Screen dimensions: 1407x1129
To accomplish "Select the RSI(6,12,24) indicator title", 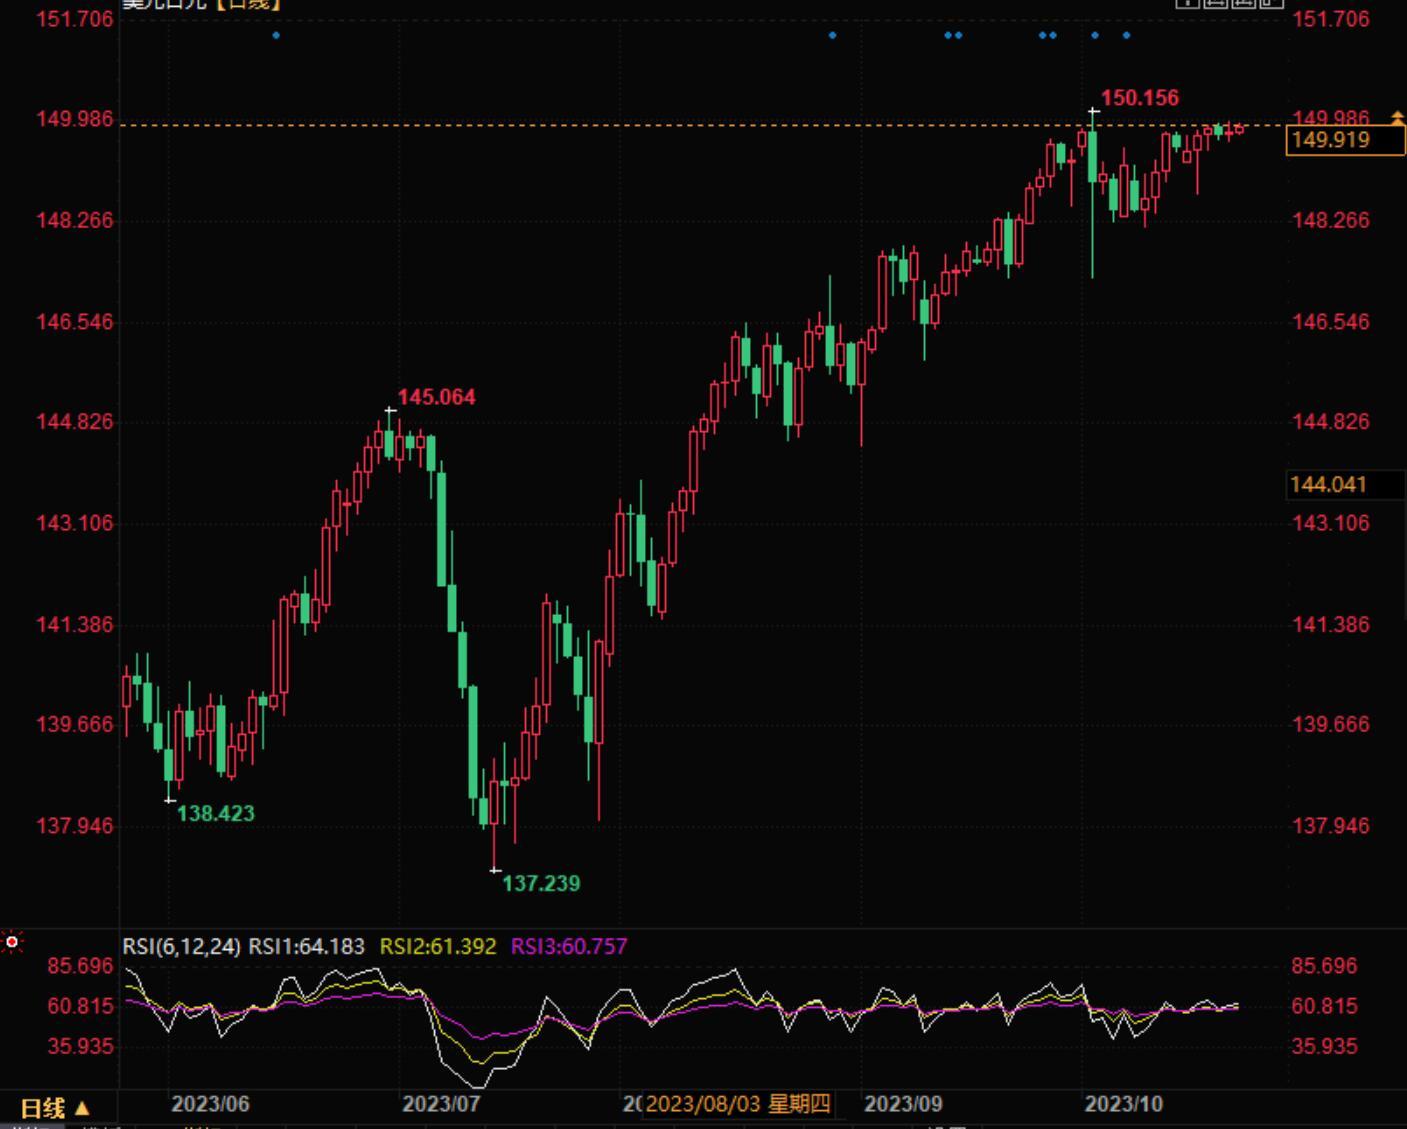I will [181, 946].
